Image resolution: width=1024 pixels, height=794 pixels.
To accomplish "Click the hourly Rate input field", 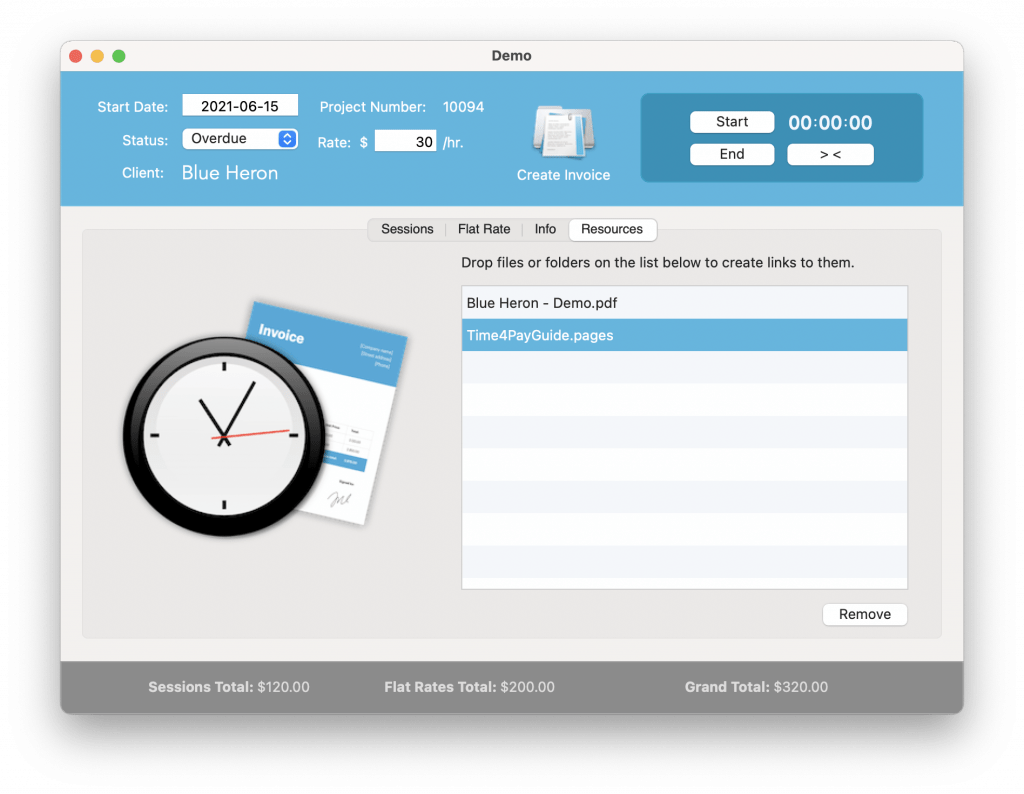I will pos(405,141).
